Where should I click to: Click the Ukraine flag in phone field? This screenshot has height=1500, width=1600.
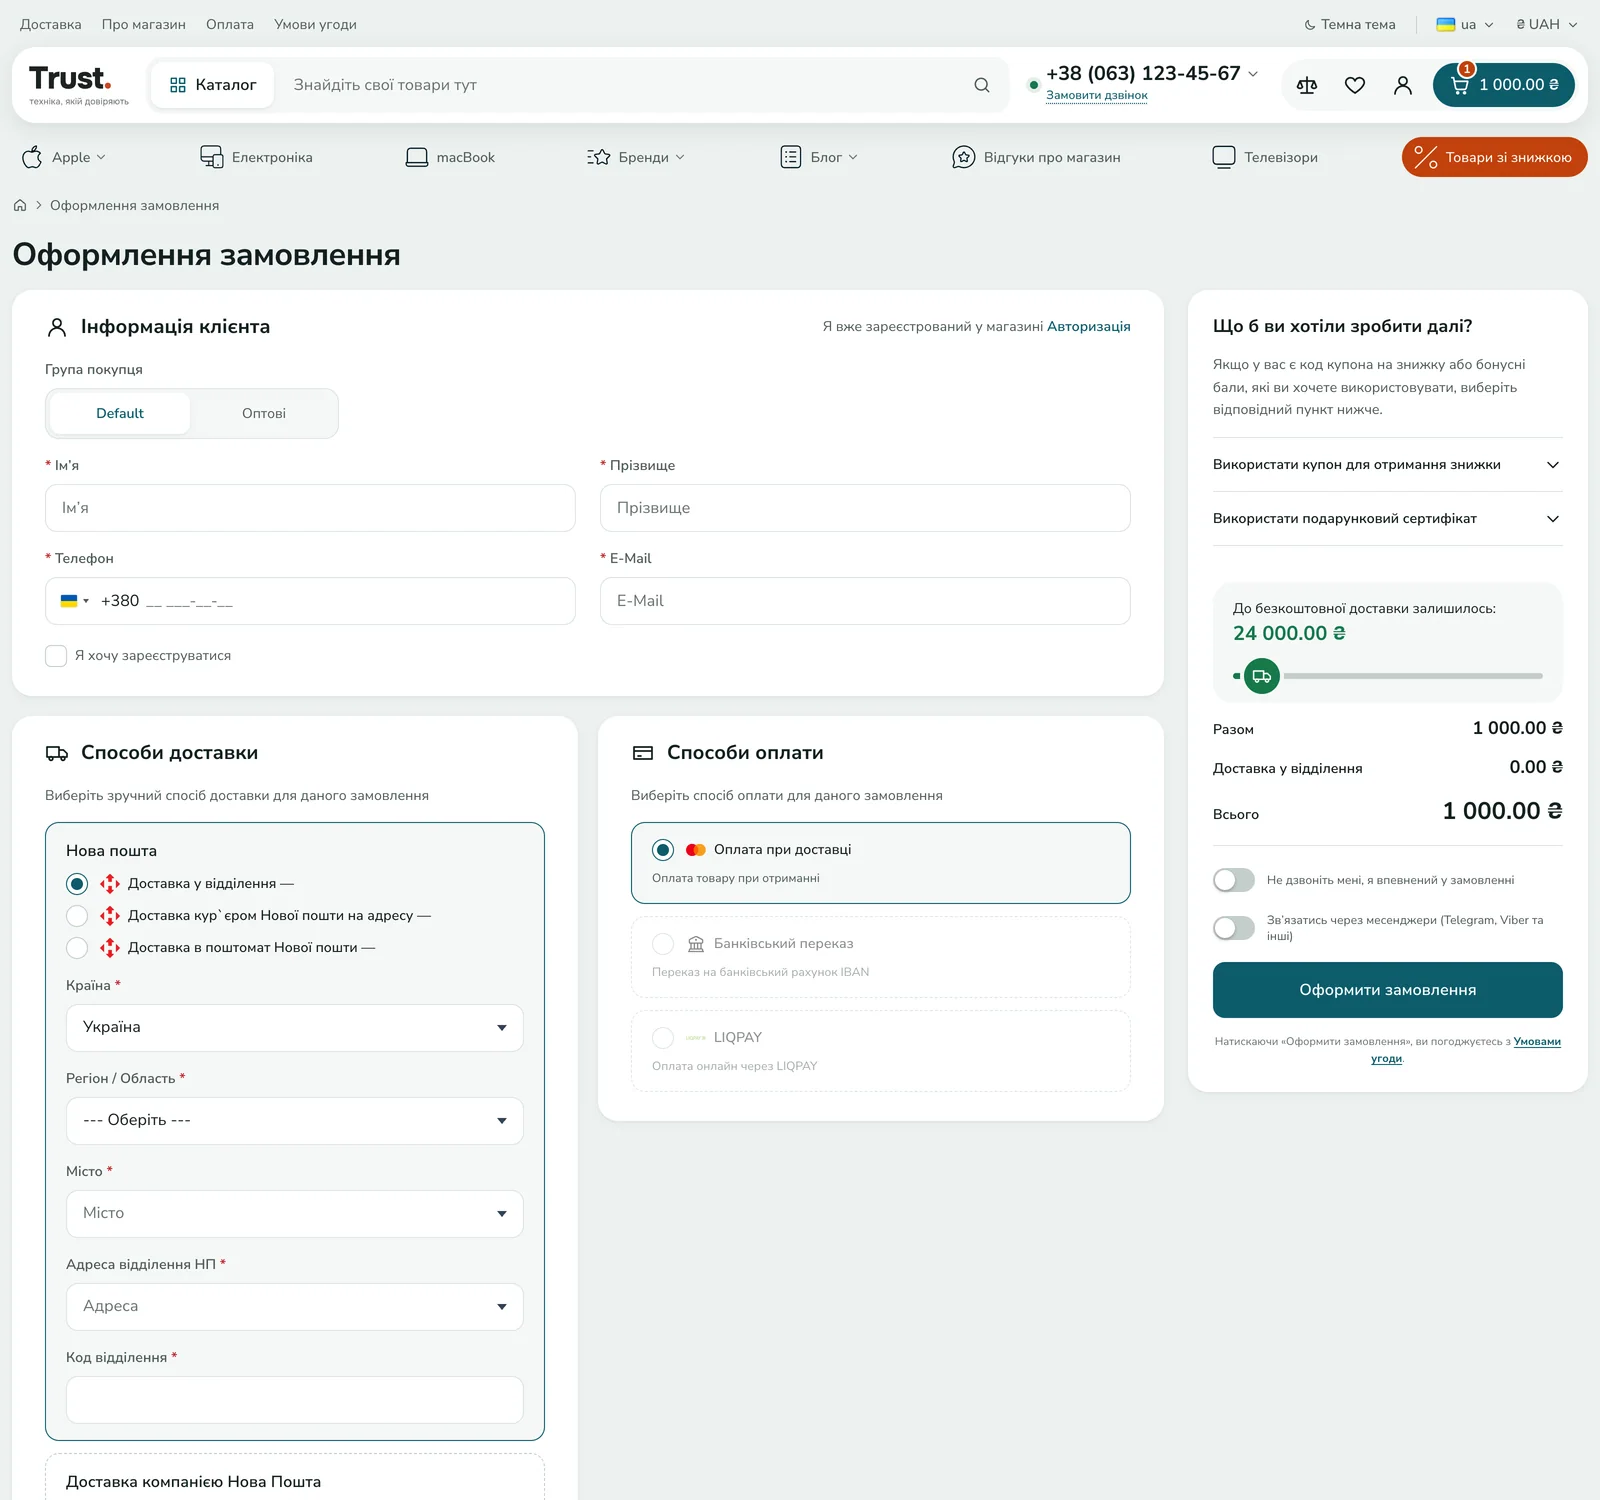tap(69, 601)
